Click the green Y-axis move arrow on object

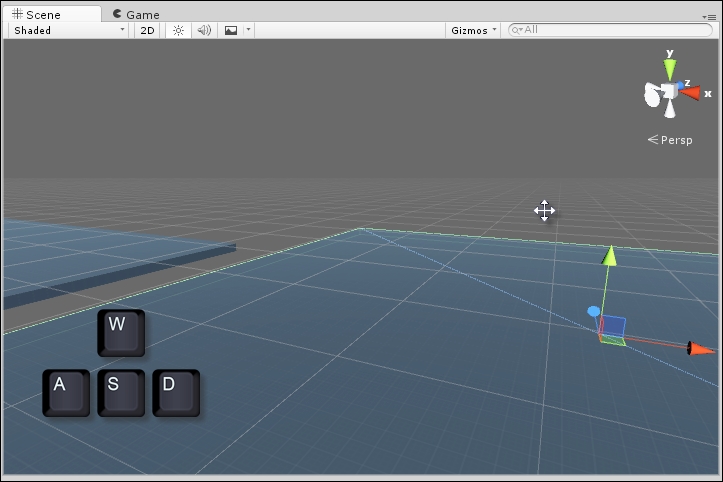[611, 257]
